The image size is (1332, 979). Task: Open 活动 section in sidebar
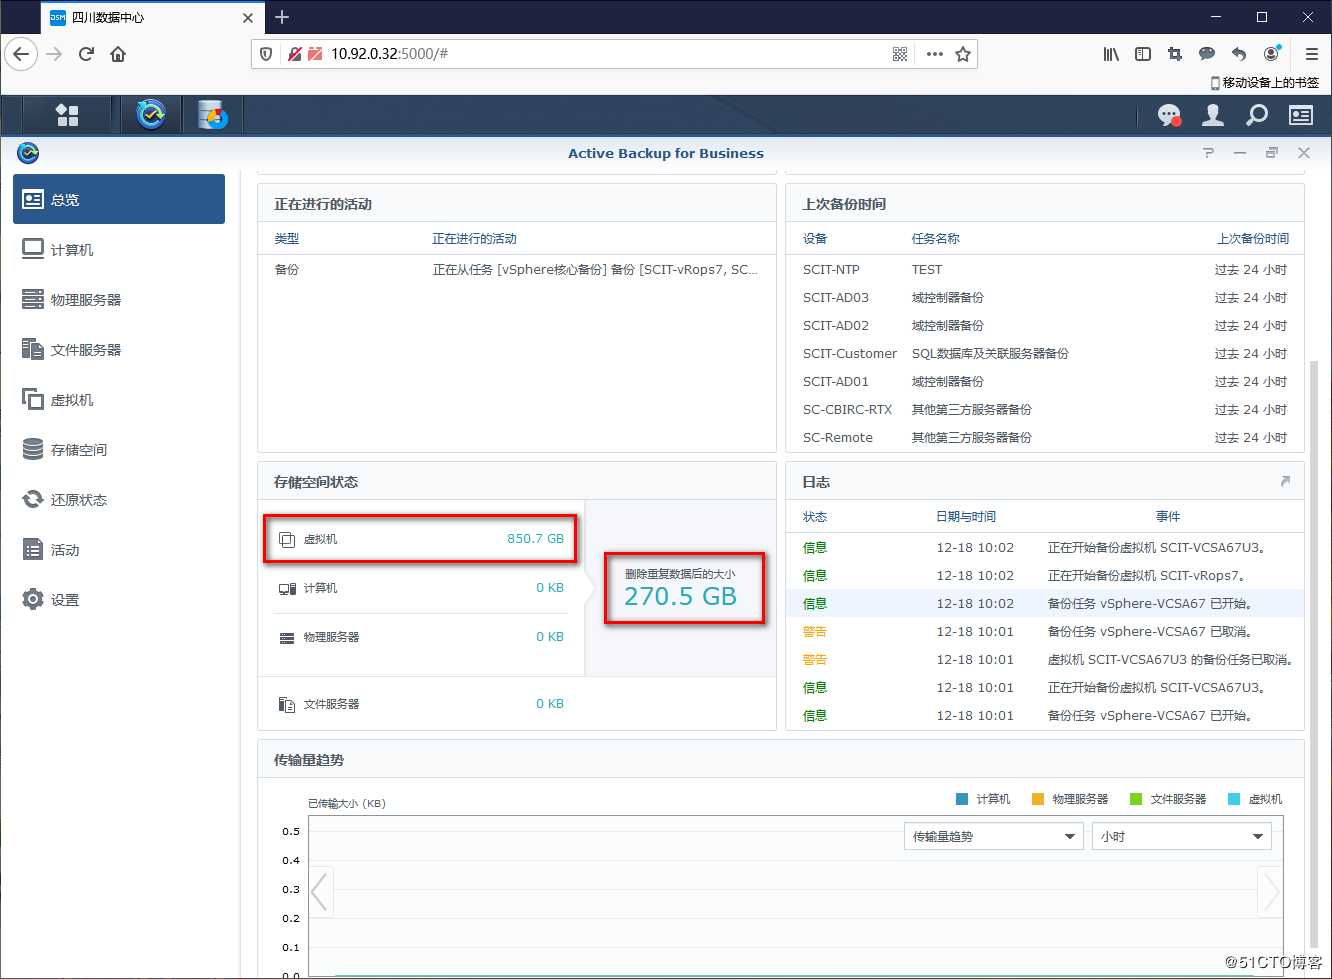point(119,549)
